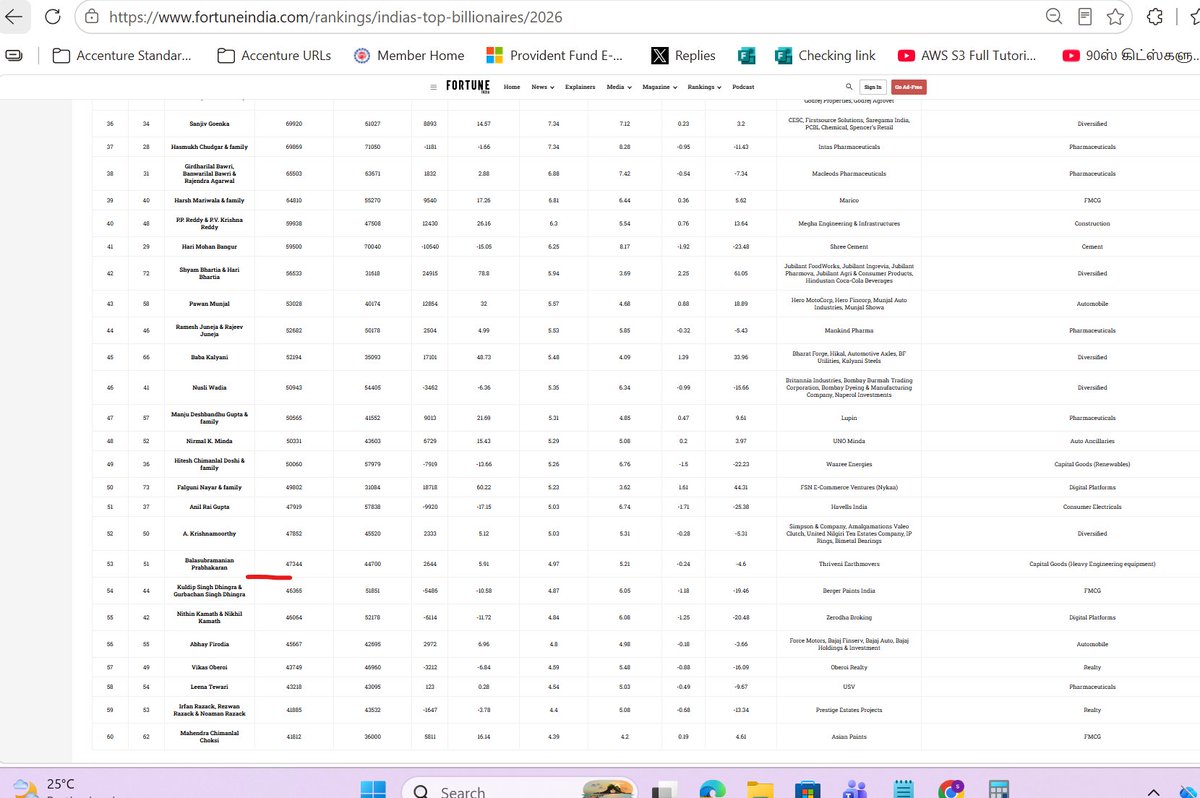
Task: Open the Checking link bookmark
Action: (823, 56)
